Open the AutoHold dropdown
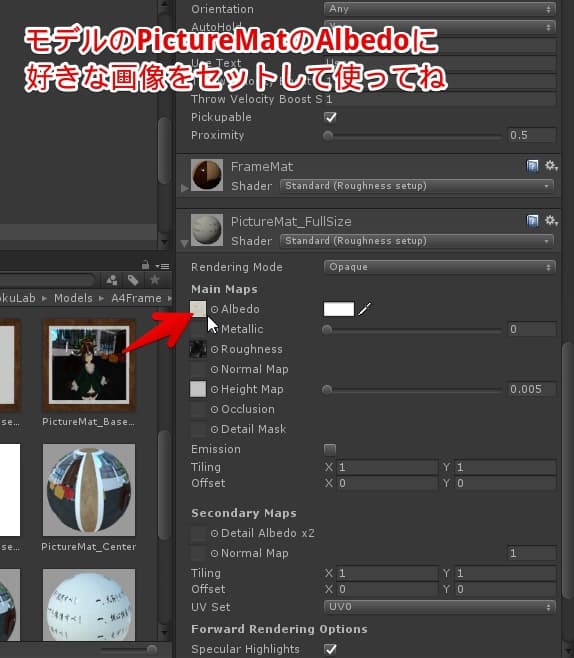This screenshot has height=658, width=574. [x=440, y=27]
